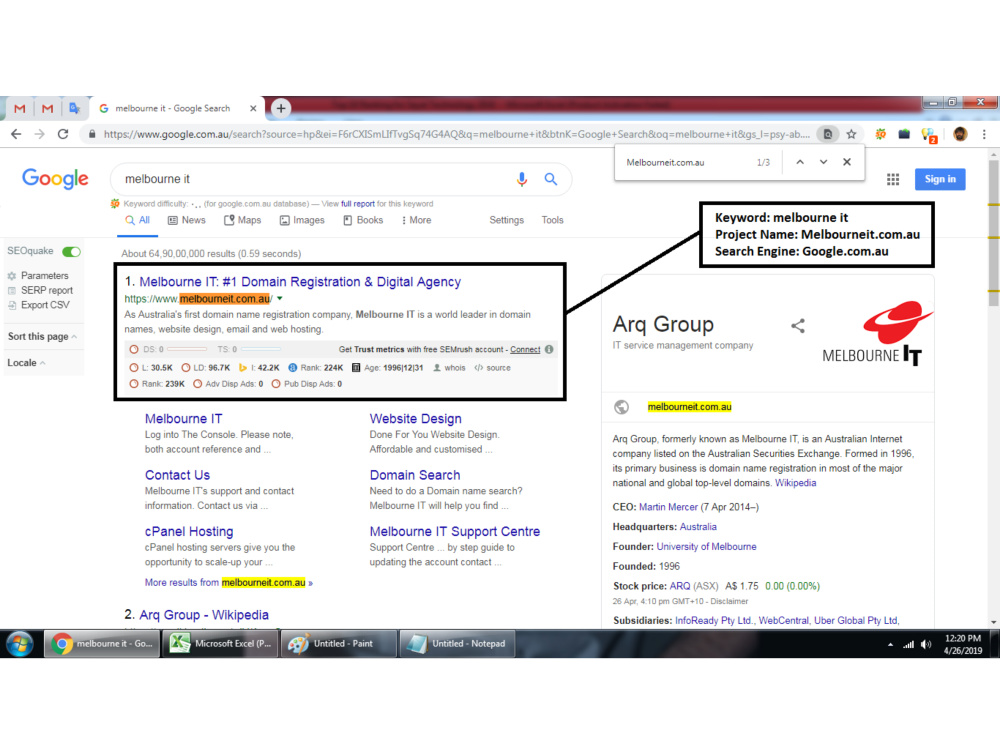1000x750 pixels.
Task: Click the volume icon in system tray
Action: click(925, 645)
